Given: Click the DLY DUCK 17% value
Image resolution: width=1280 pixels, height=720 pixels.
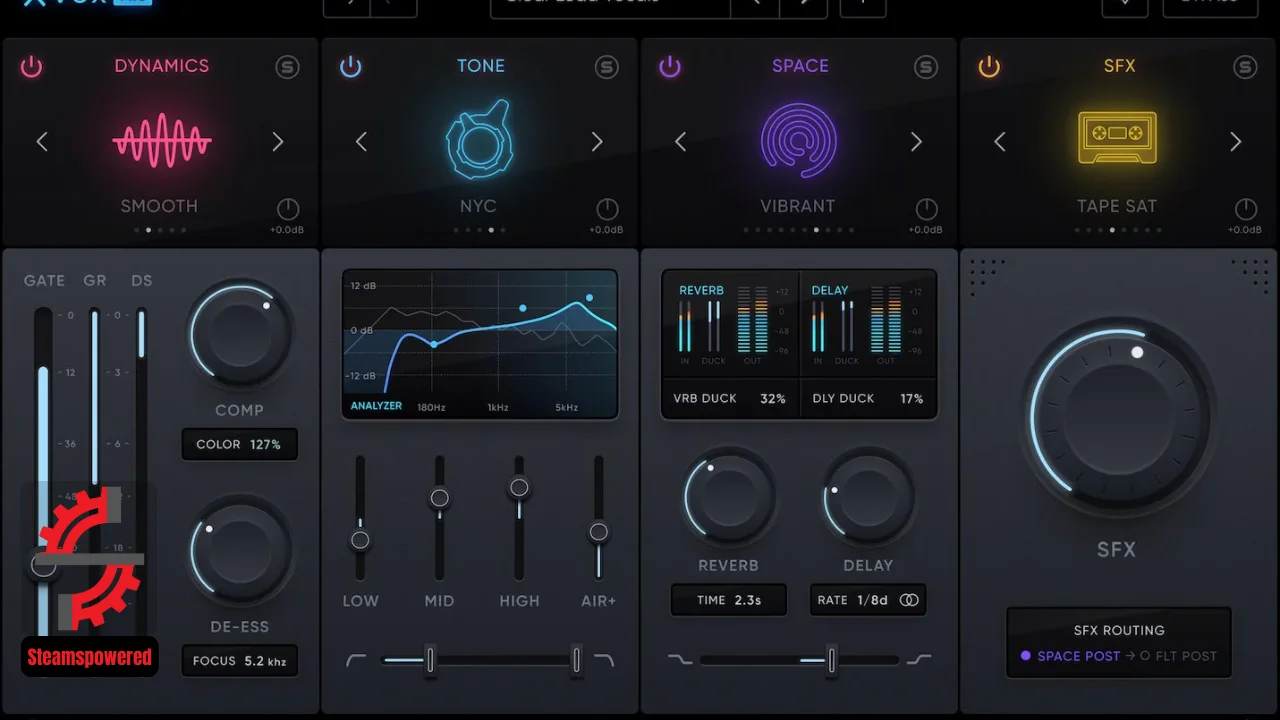Looking at the screenshot, I should coord(911,398).
